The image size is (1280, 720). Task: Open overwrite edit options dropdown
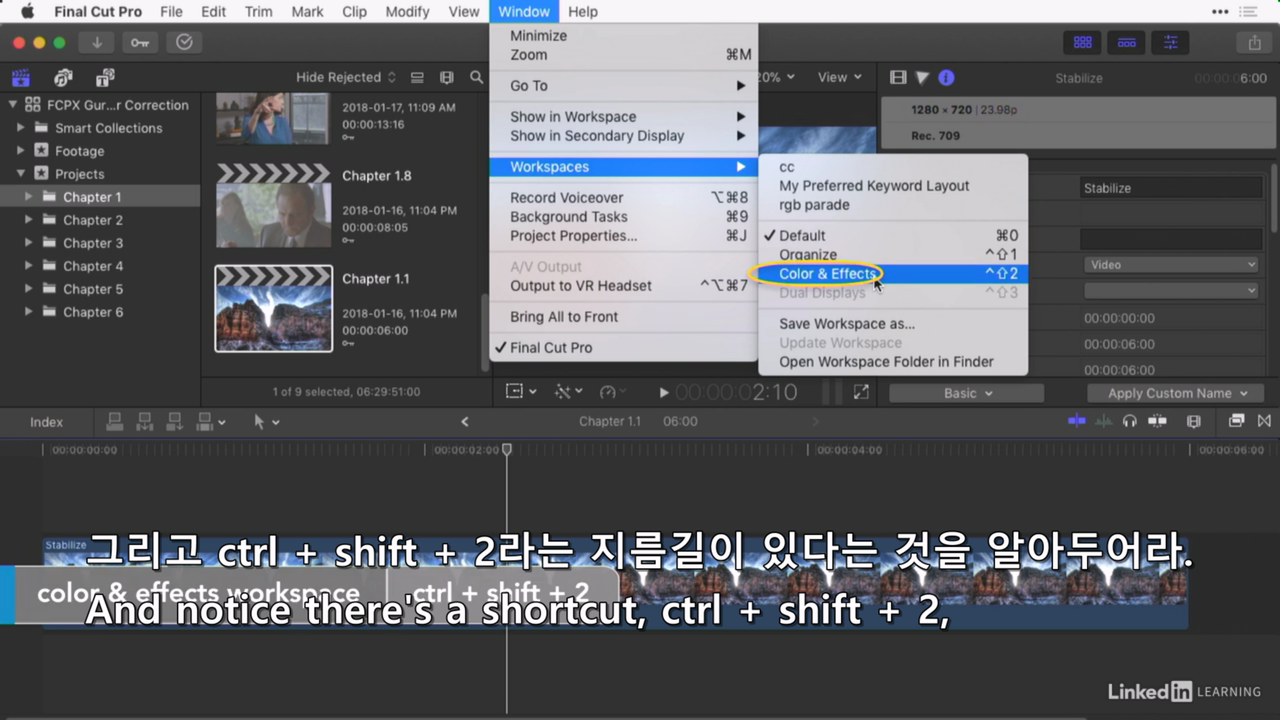click(211, 421)
